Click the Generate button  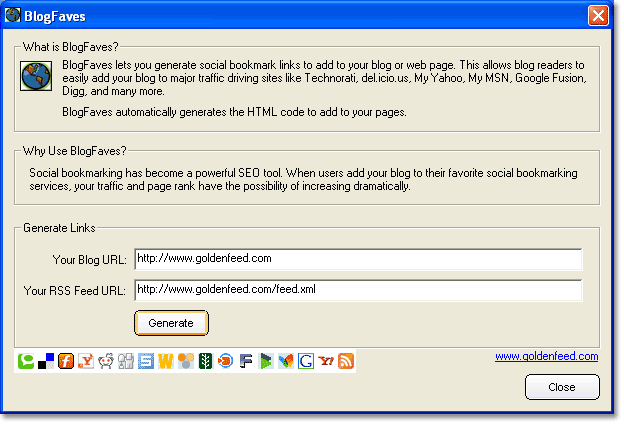[x=171, y=323]
